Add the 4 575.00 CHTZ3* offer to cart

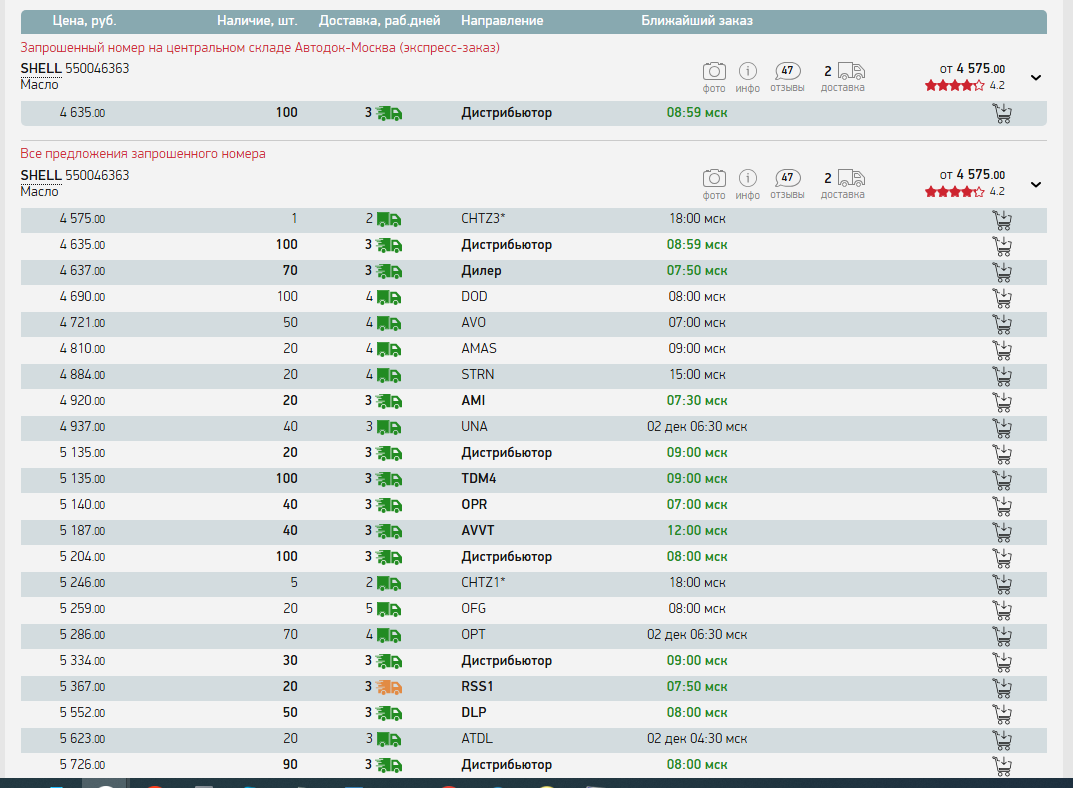pyautogui.click(x=1002, y=220)
